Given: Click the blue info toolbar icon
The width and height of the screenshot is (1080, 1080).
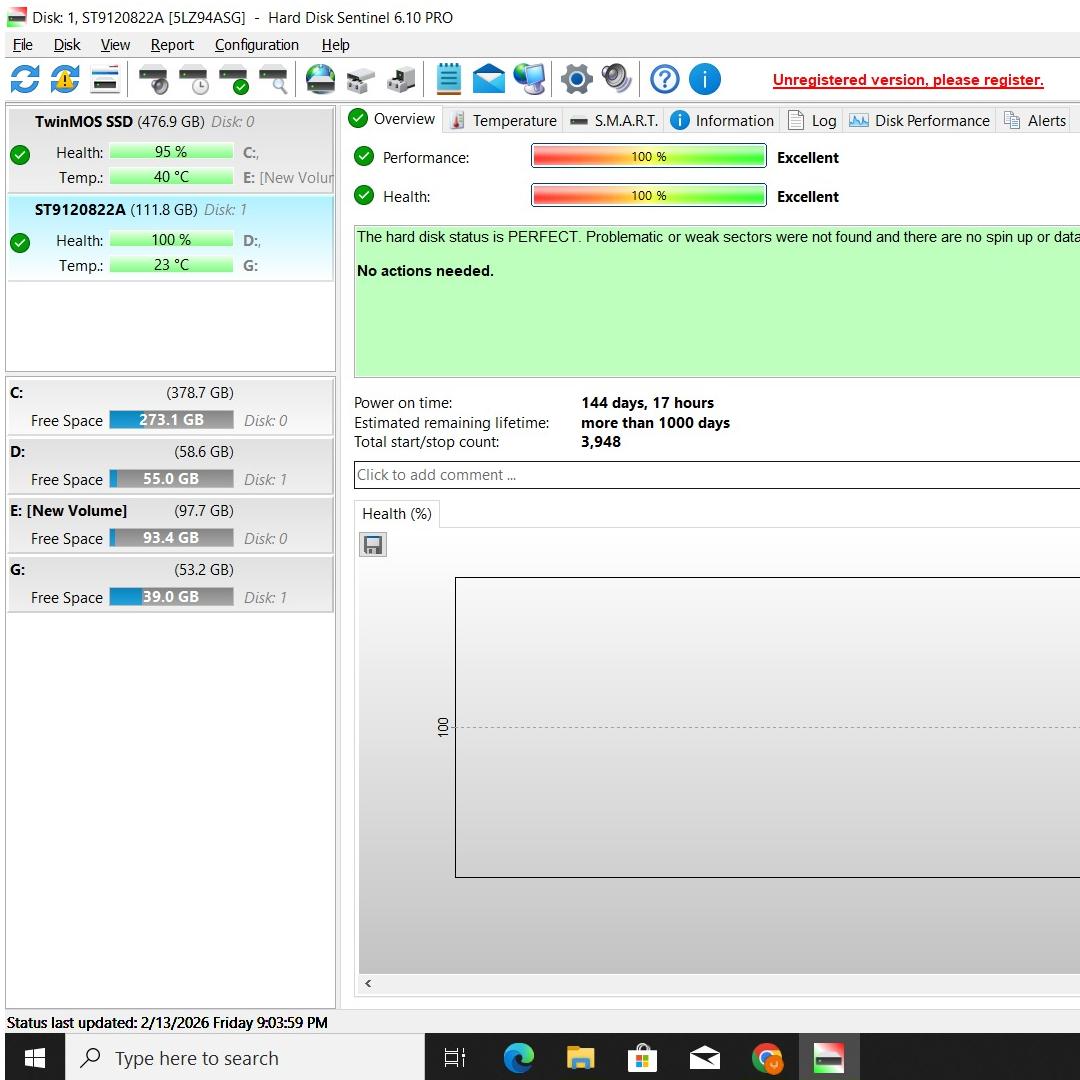Looking at the screenshot, I should point(704,79).
